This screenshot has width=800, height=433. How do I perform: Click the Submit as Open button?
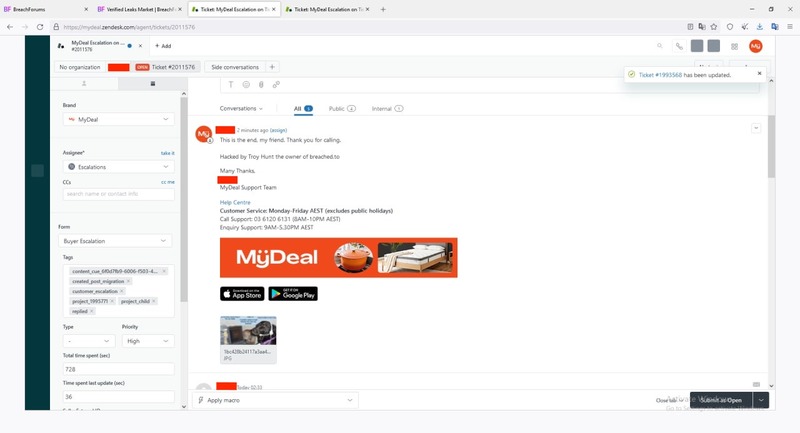(x=721, y=400)
